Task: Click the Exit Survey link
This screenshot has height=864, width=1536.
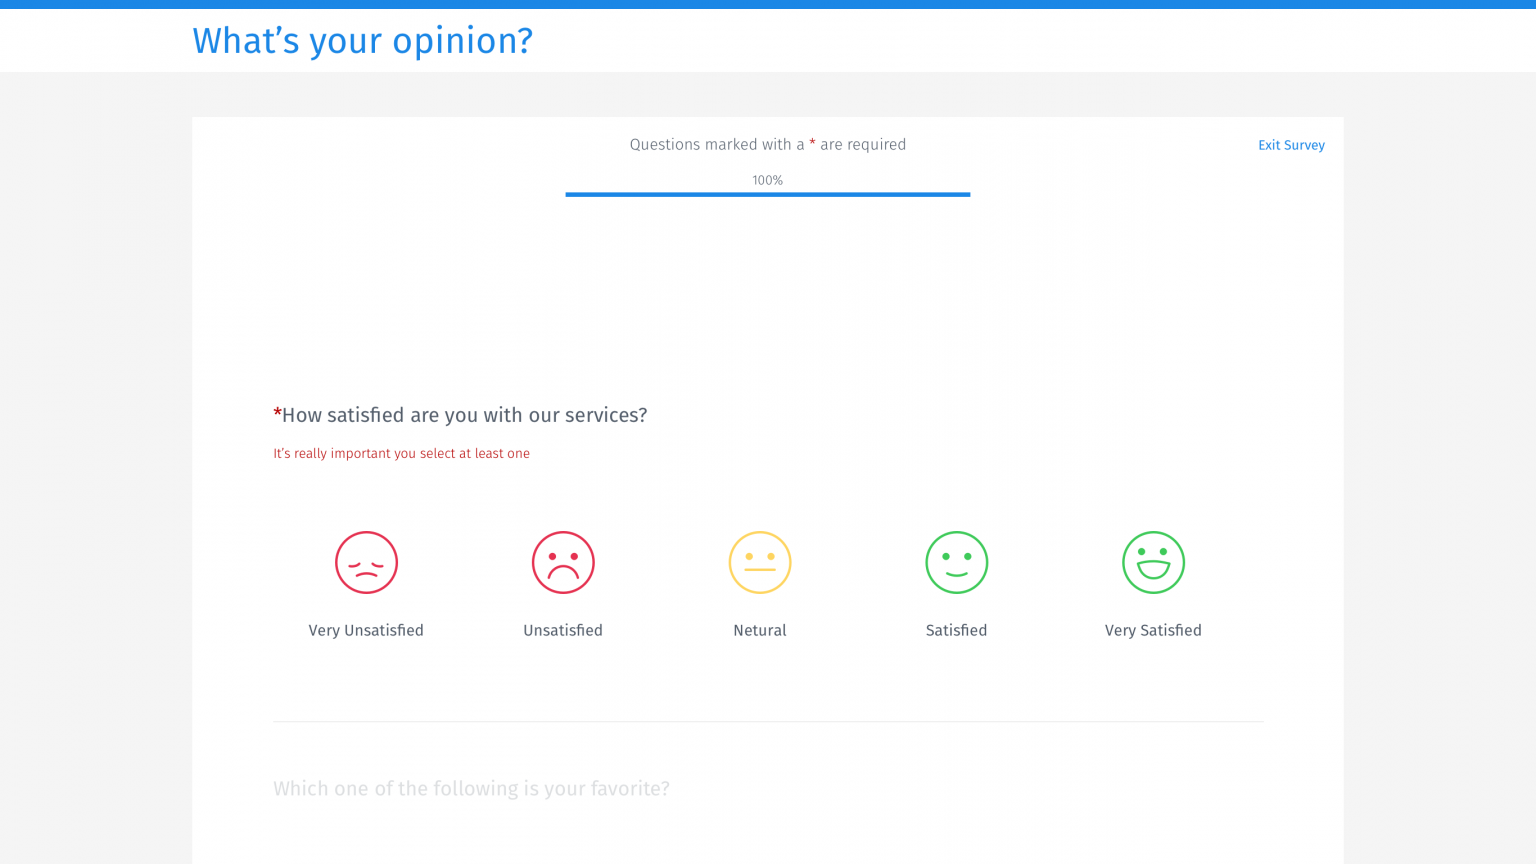Action: pyautogui.click(x=1291, y=145)
